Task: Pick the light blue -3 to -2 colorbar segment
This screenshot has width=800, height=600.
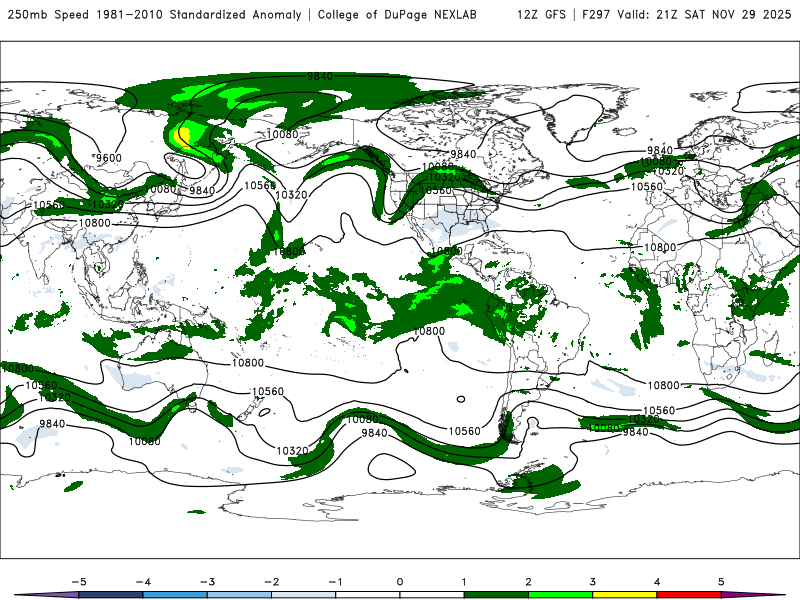Action: click(239, 595)
